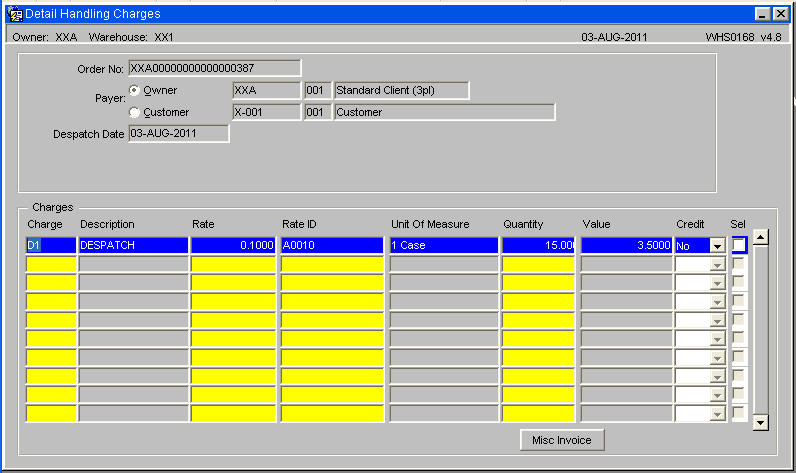The height and width of the screenshot is (473, 796).
Task: Click the Rate ID cell A0010
Action: click(x=332, y=245)
